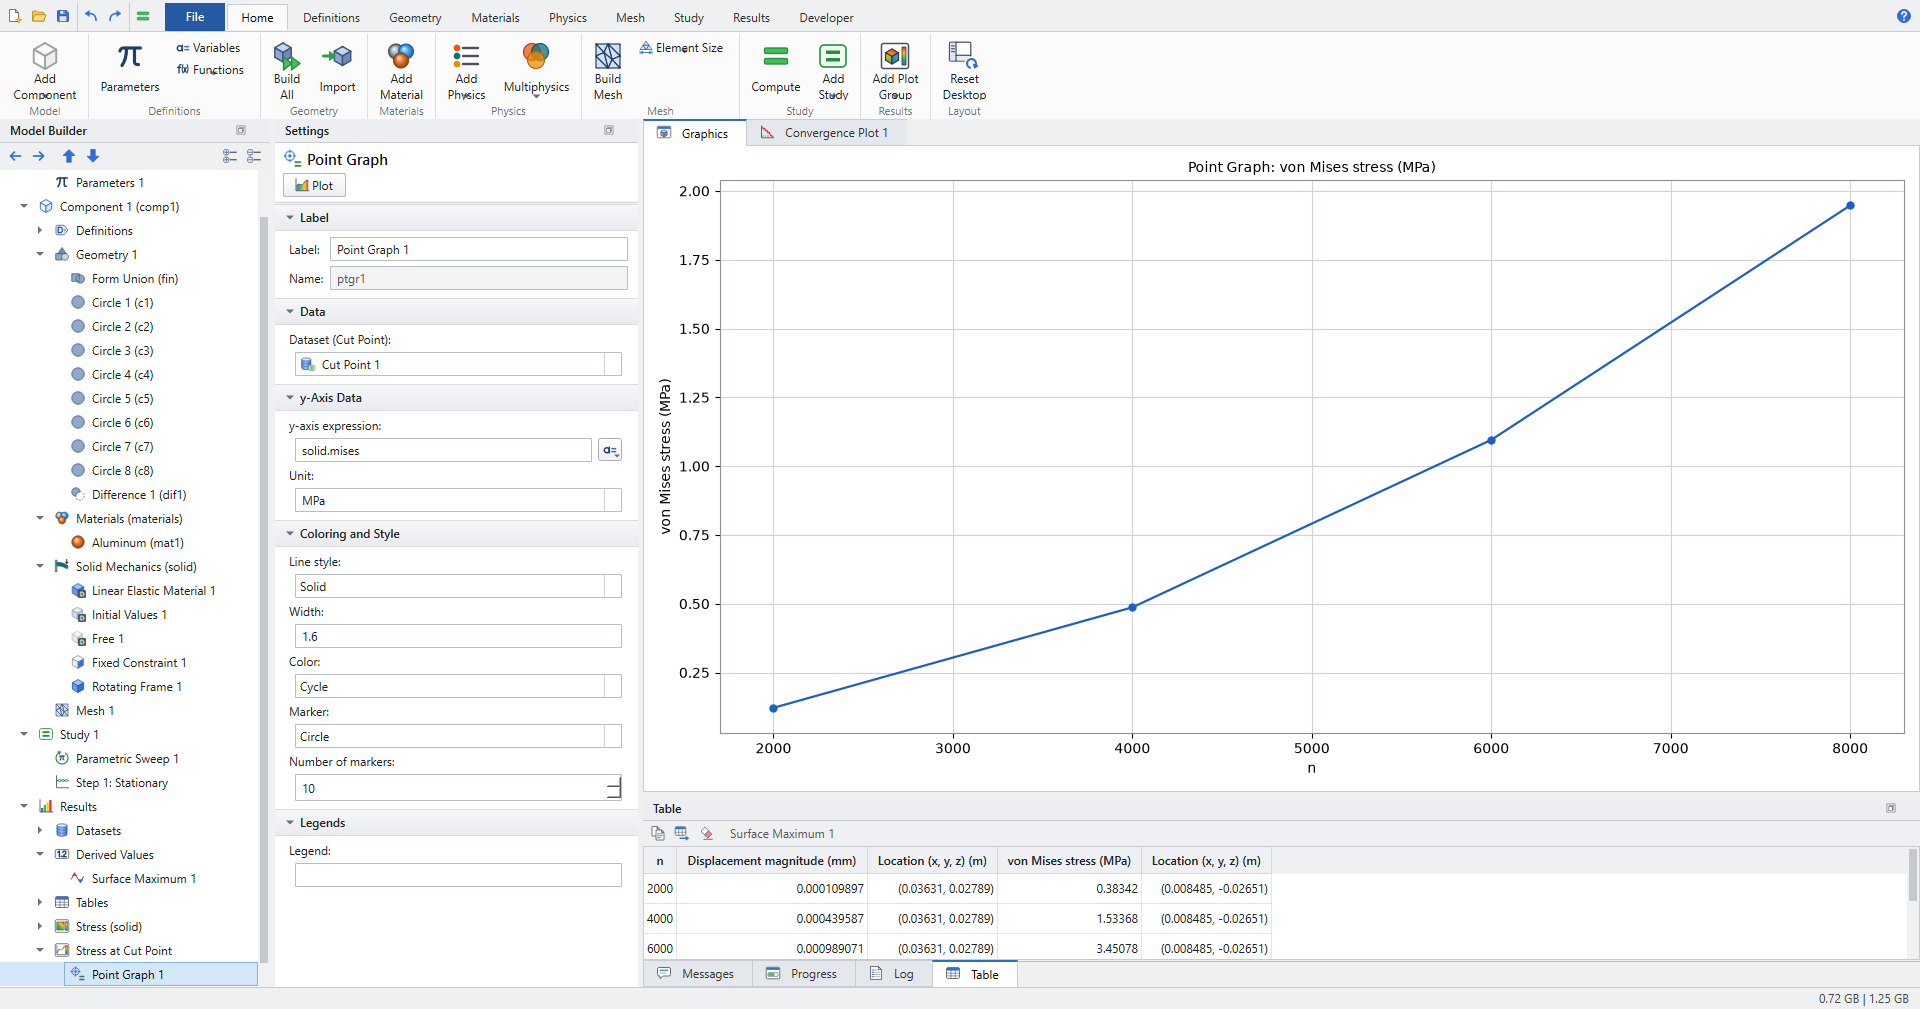The height and width of the screenshot is (1009, 1920).
Task: Click the Reset Desktop icon
Action: pyautogui.click(x=964, y=56)
